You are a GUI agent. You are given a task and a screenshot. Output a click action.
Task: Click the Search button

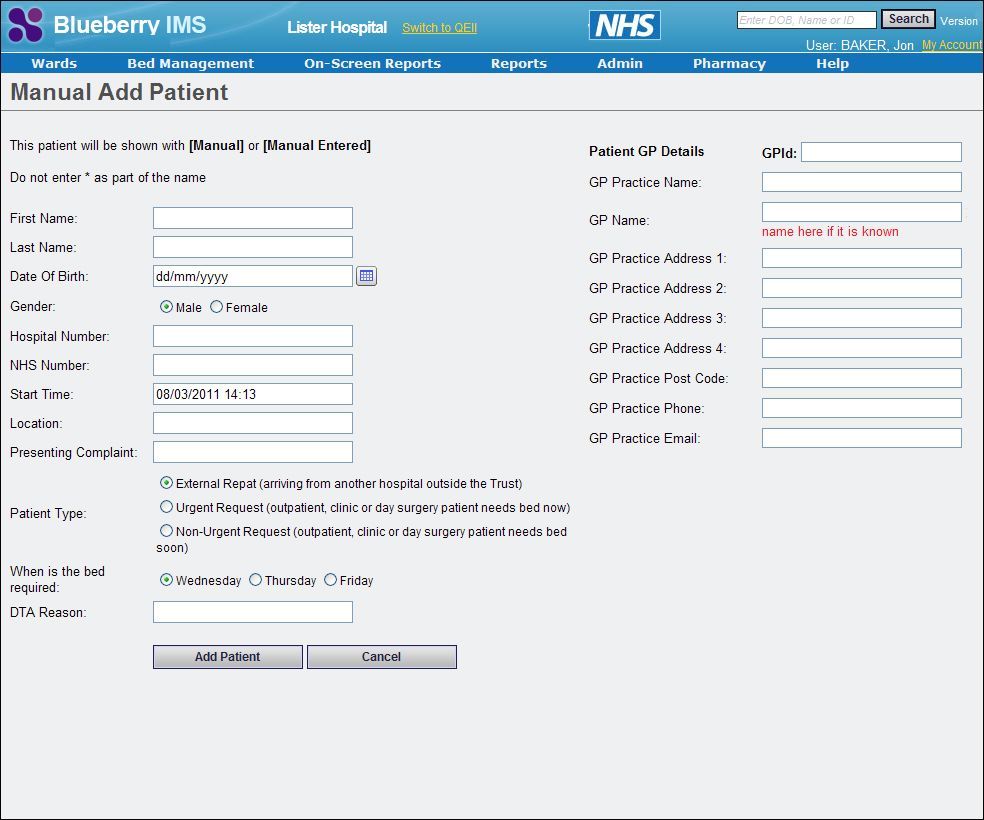click(x=907, y=19)
